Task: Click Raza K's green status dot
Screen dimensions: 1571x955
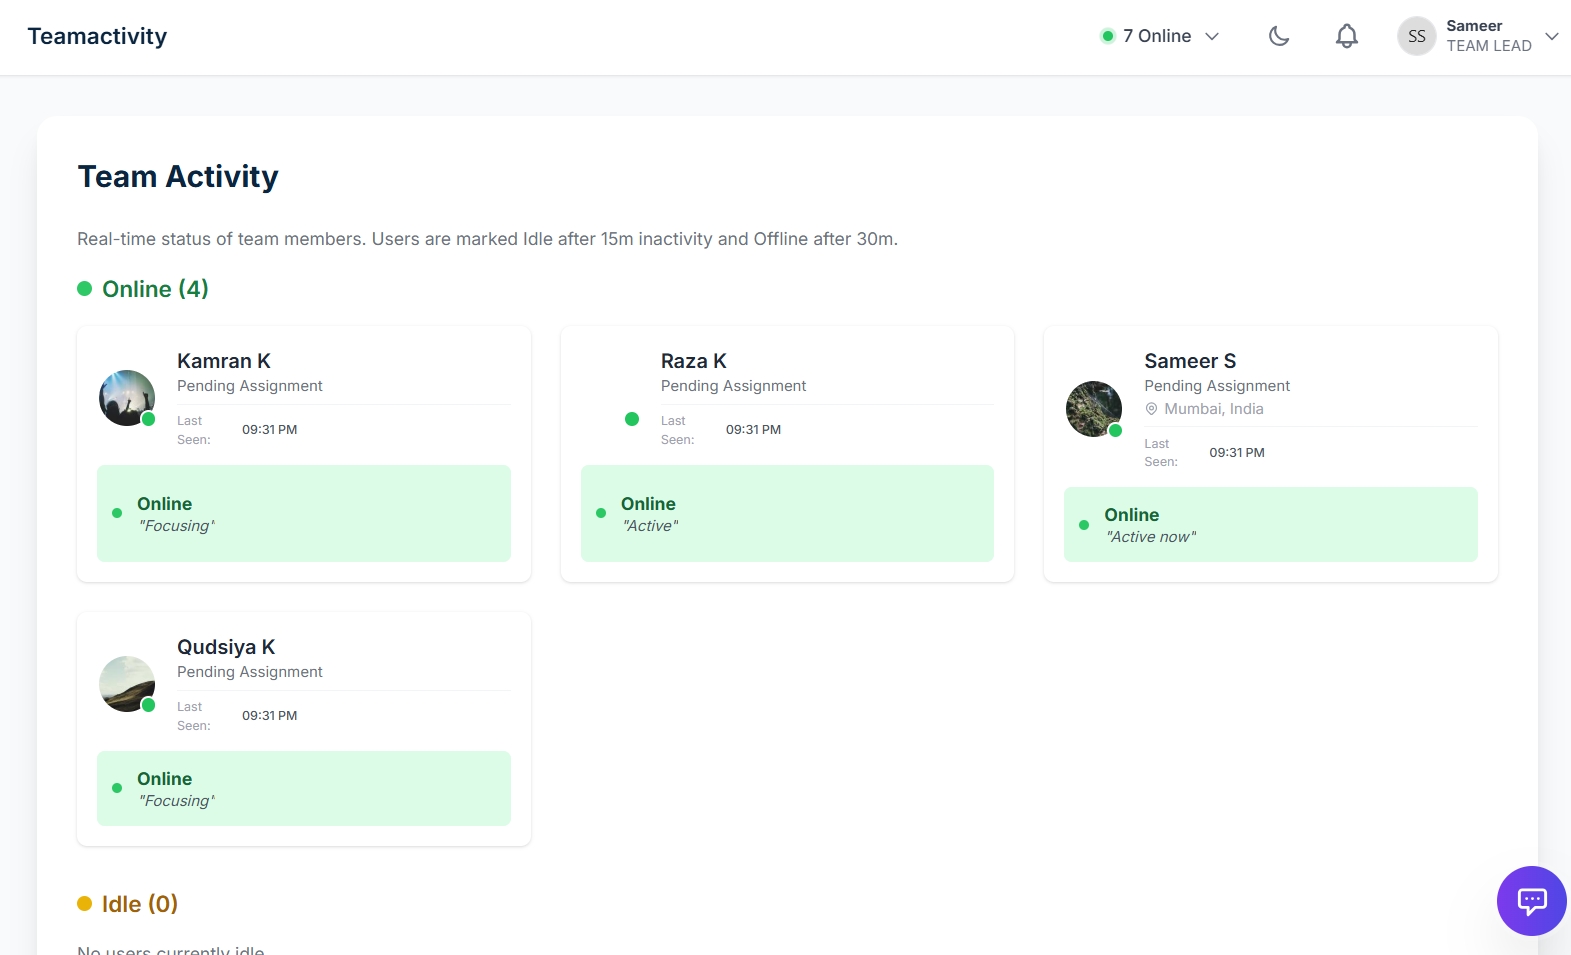Action: tap(632, 419)
